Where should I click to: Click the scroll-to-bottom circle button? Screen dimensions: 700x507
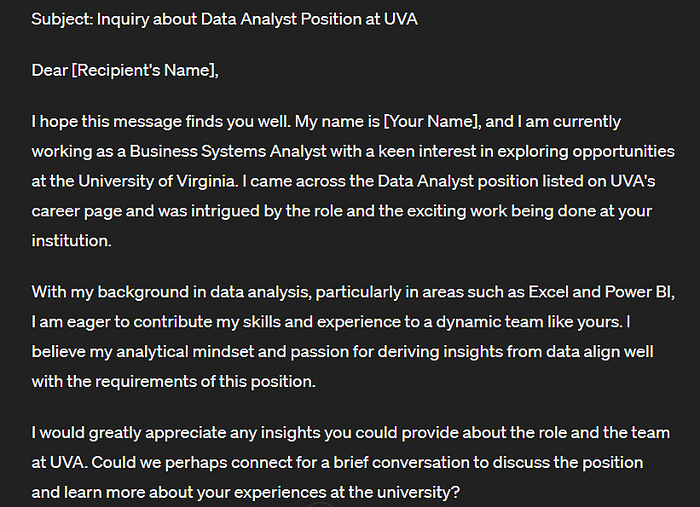321,504
